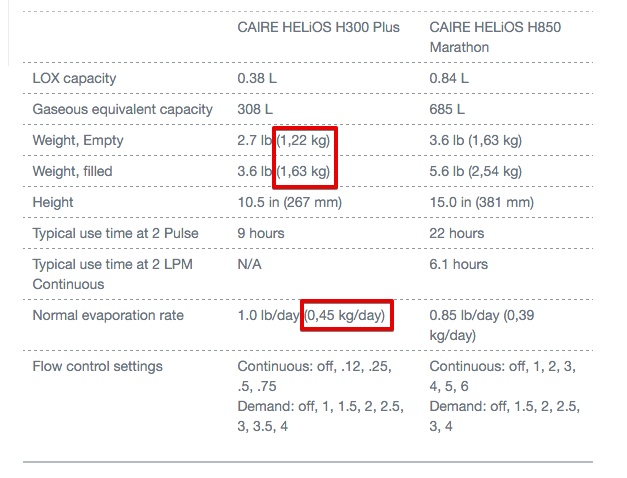Select the 685 L gaseous capacity value
The height and width of the screenshot is (478, 627).
(x=448, y=109)
